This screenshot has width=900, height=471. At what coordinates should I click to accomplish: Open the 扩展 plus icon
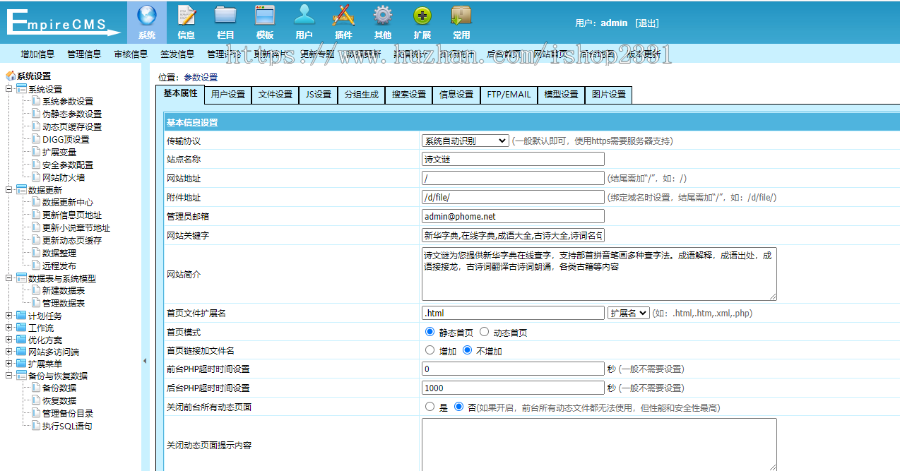422,20
